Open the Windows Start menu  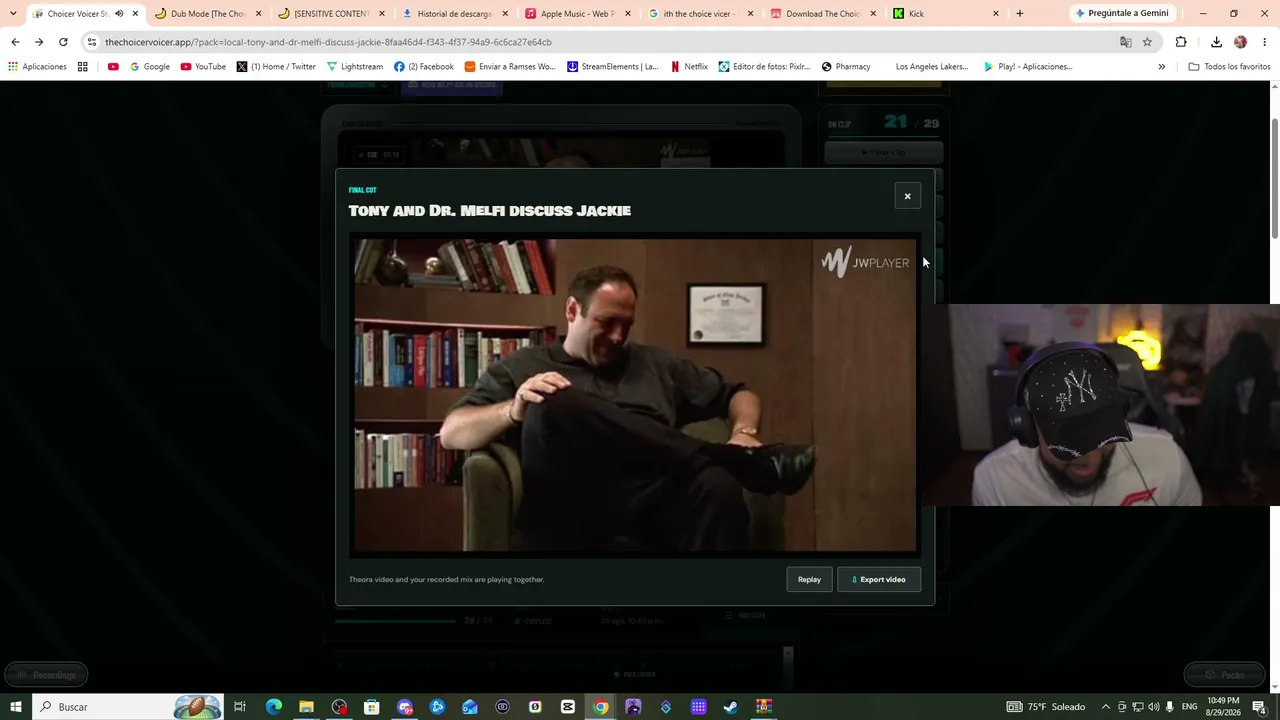pos(16,707)
